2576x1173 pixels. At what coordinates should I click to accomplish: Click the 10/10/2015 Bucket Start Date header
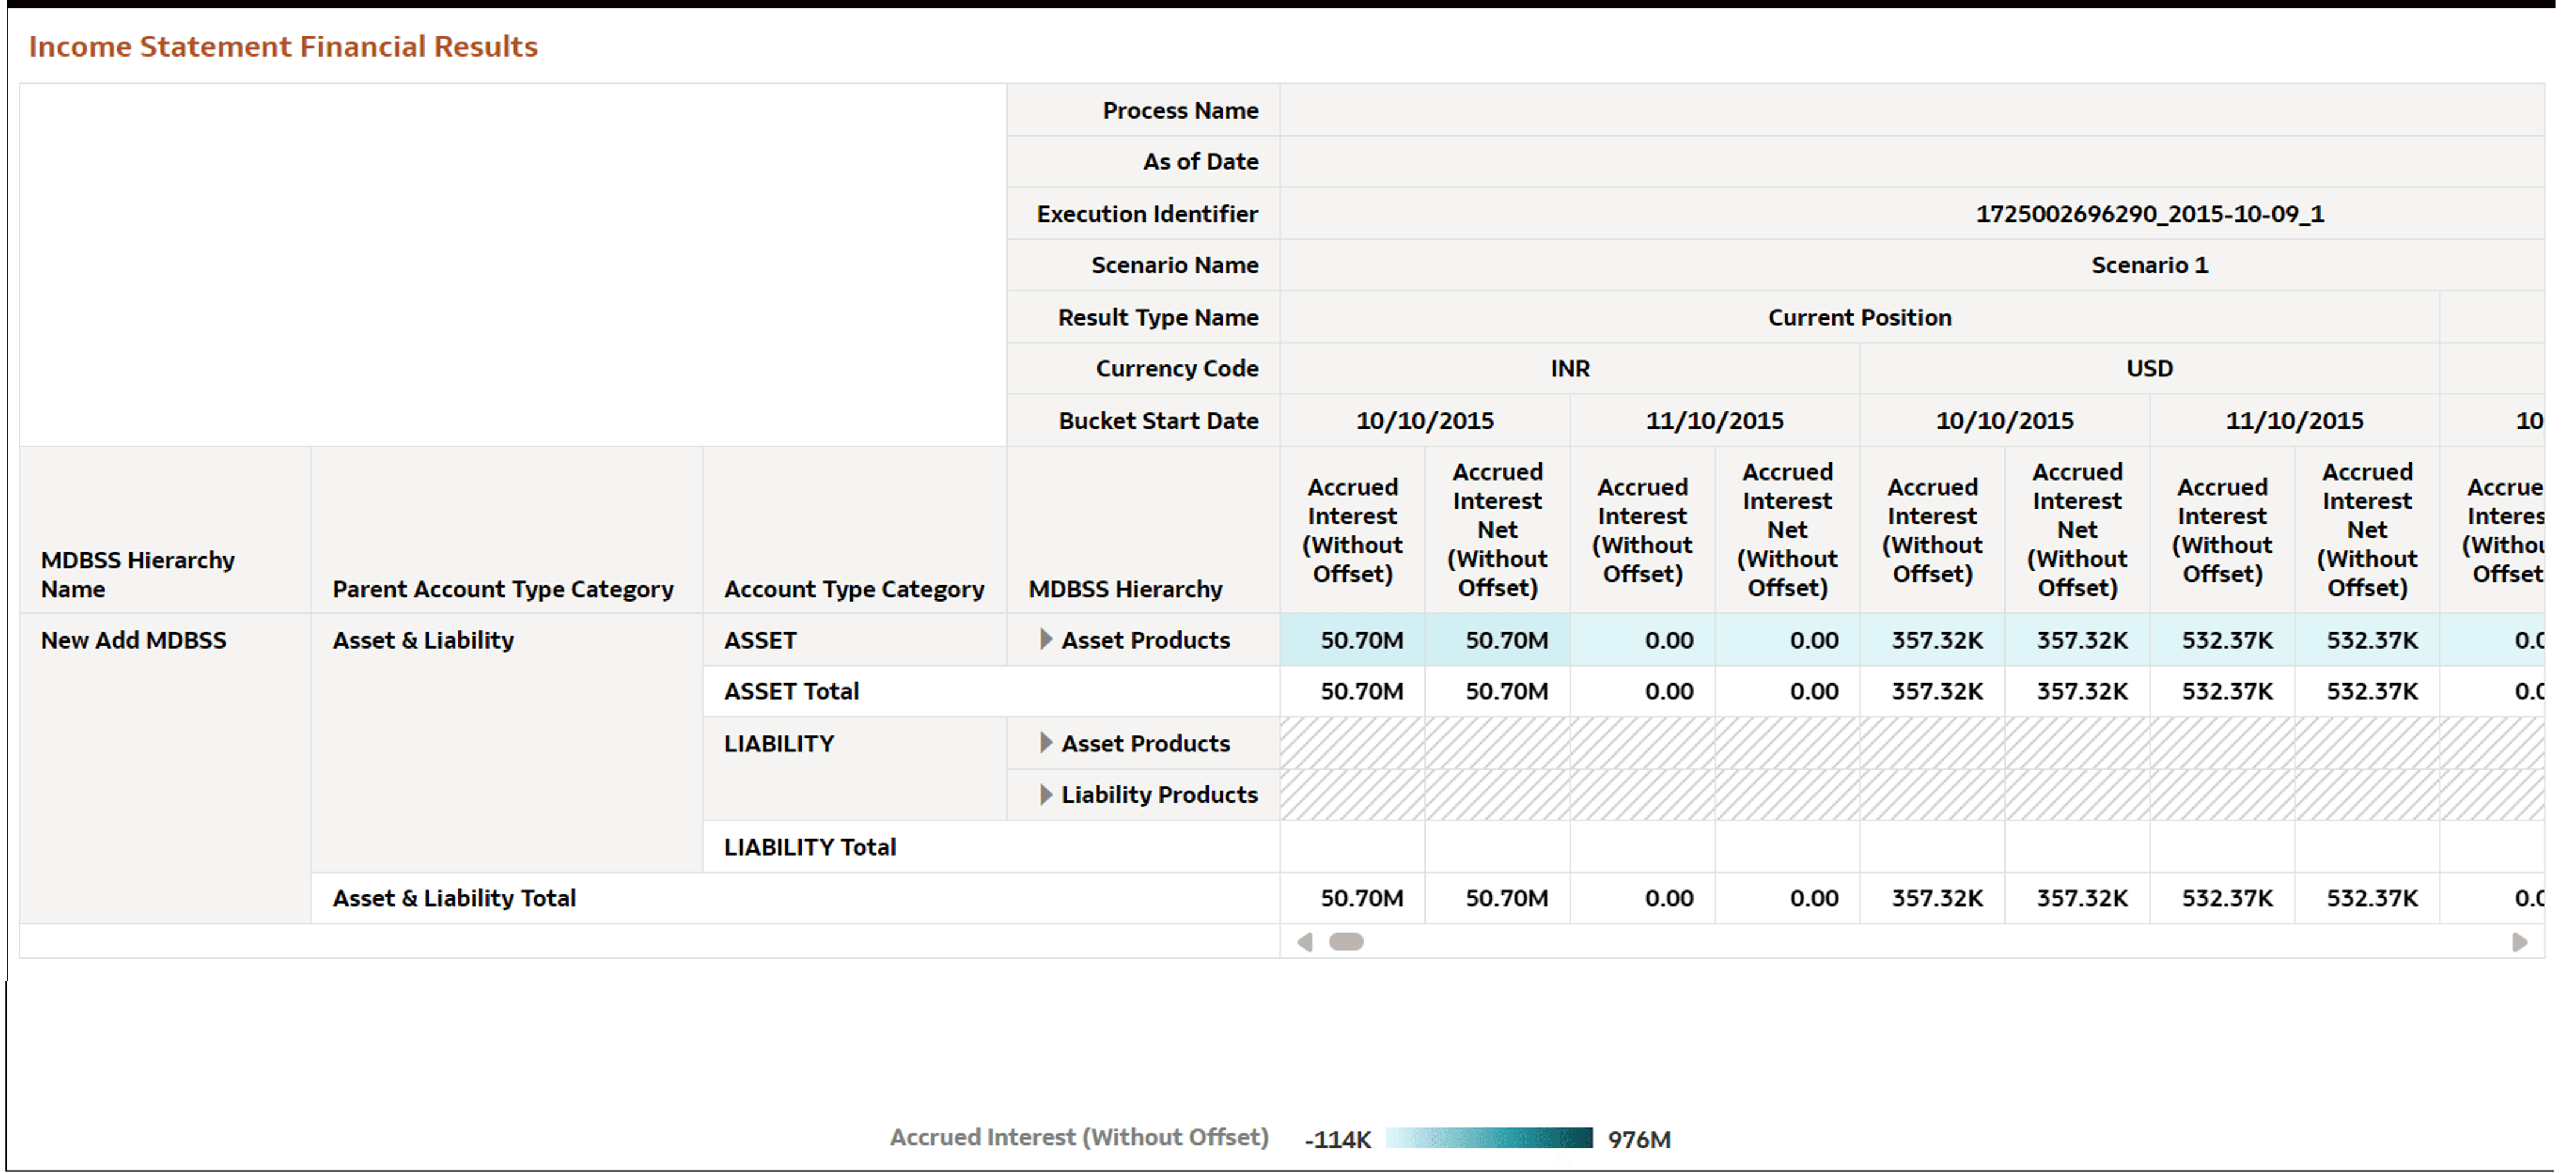coord(1425,420)
